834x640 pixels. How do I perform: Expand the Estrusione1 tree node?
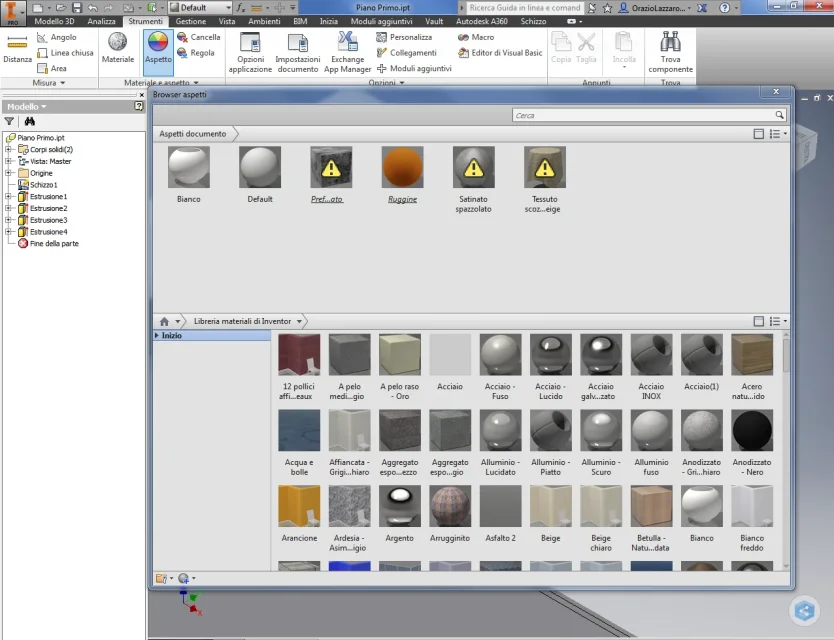pos(9,196)
